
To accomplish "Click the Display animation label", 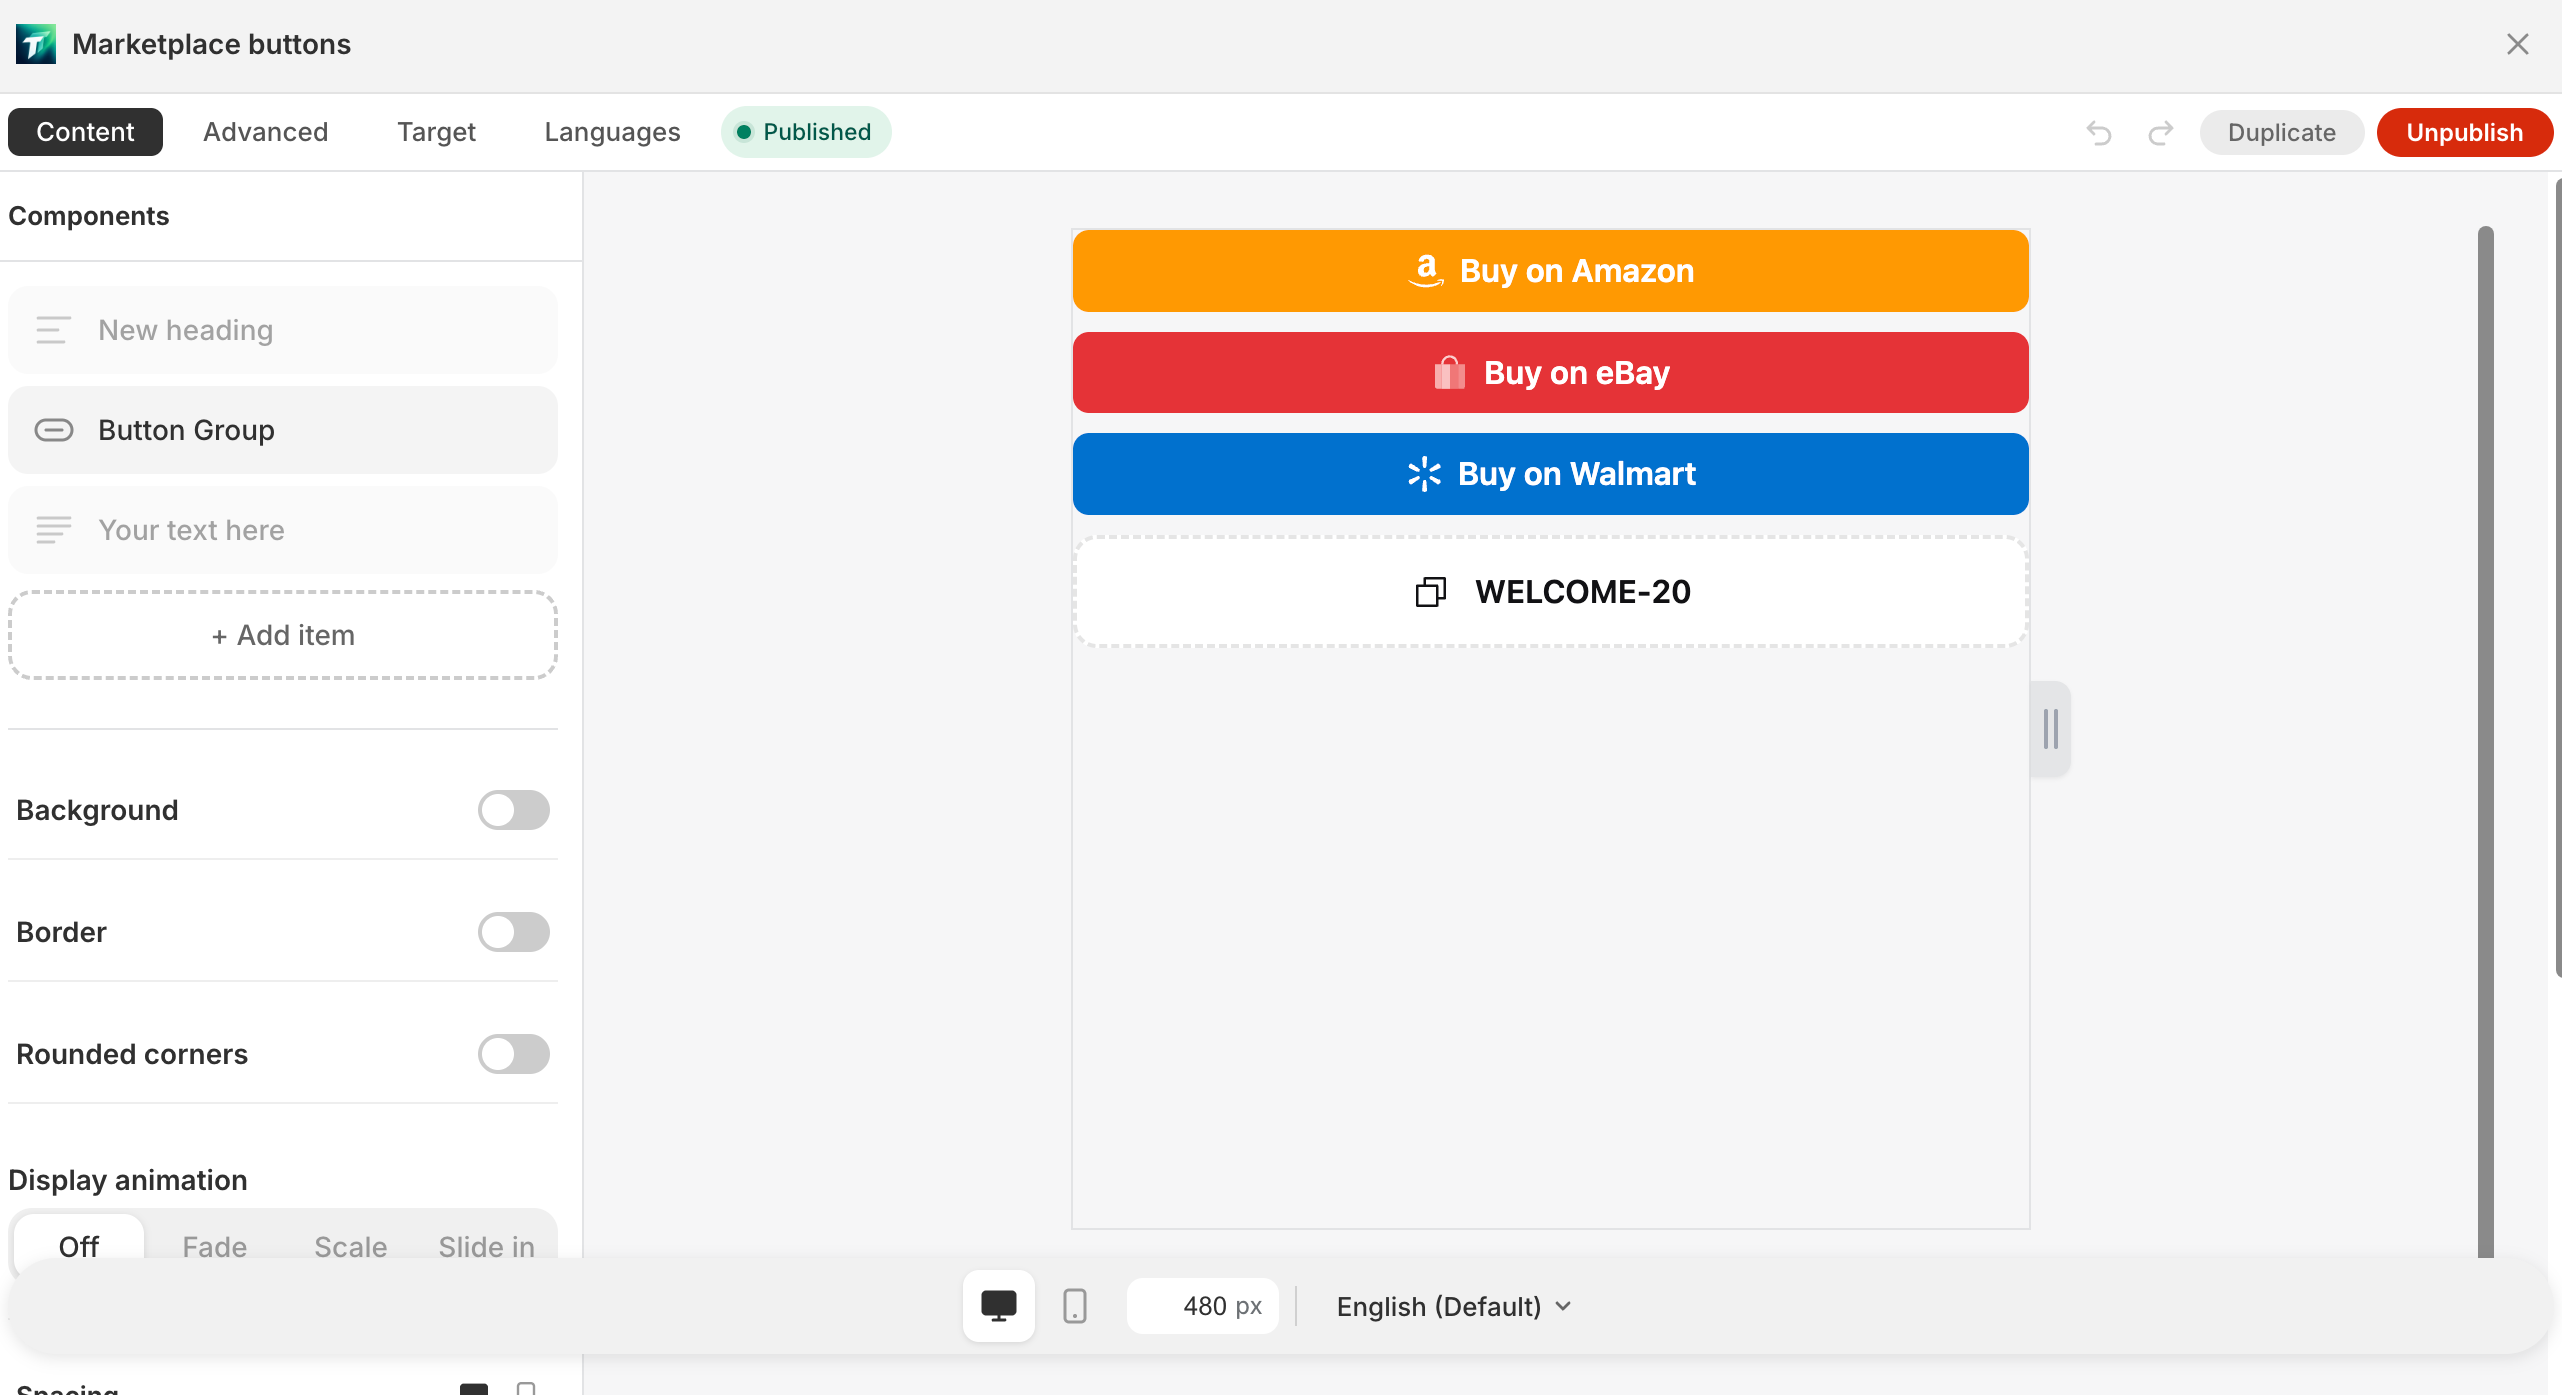I will pyautogui.click(x=128, y=1180).
